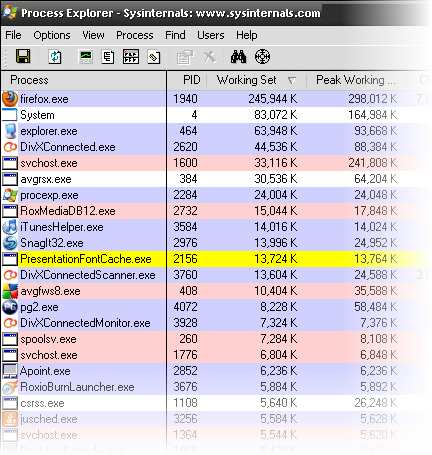The image size is (432, 455).
Task: Open the Process menu
Action: click(135, 35)
